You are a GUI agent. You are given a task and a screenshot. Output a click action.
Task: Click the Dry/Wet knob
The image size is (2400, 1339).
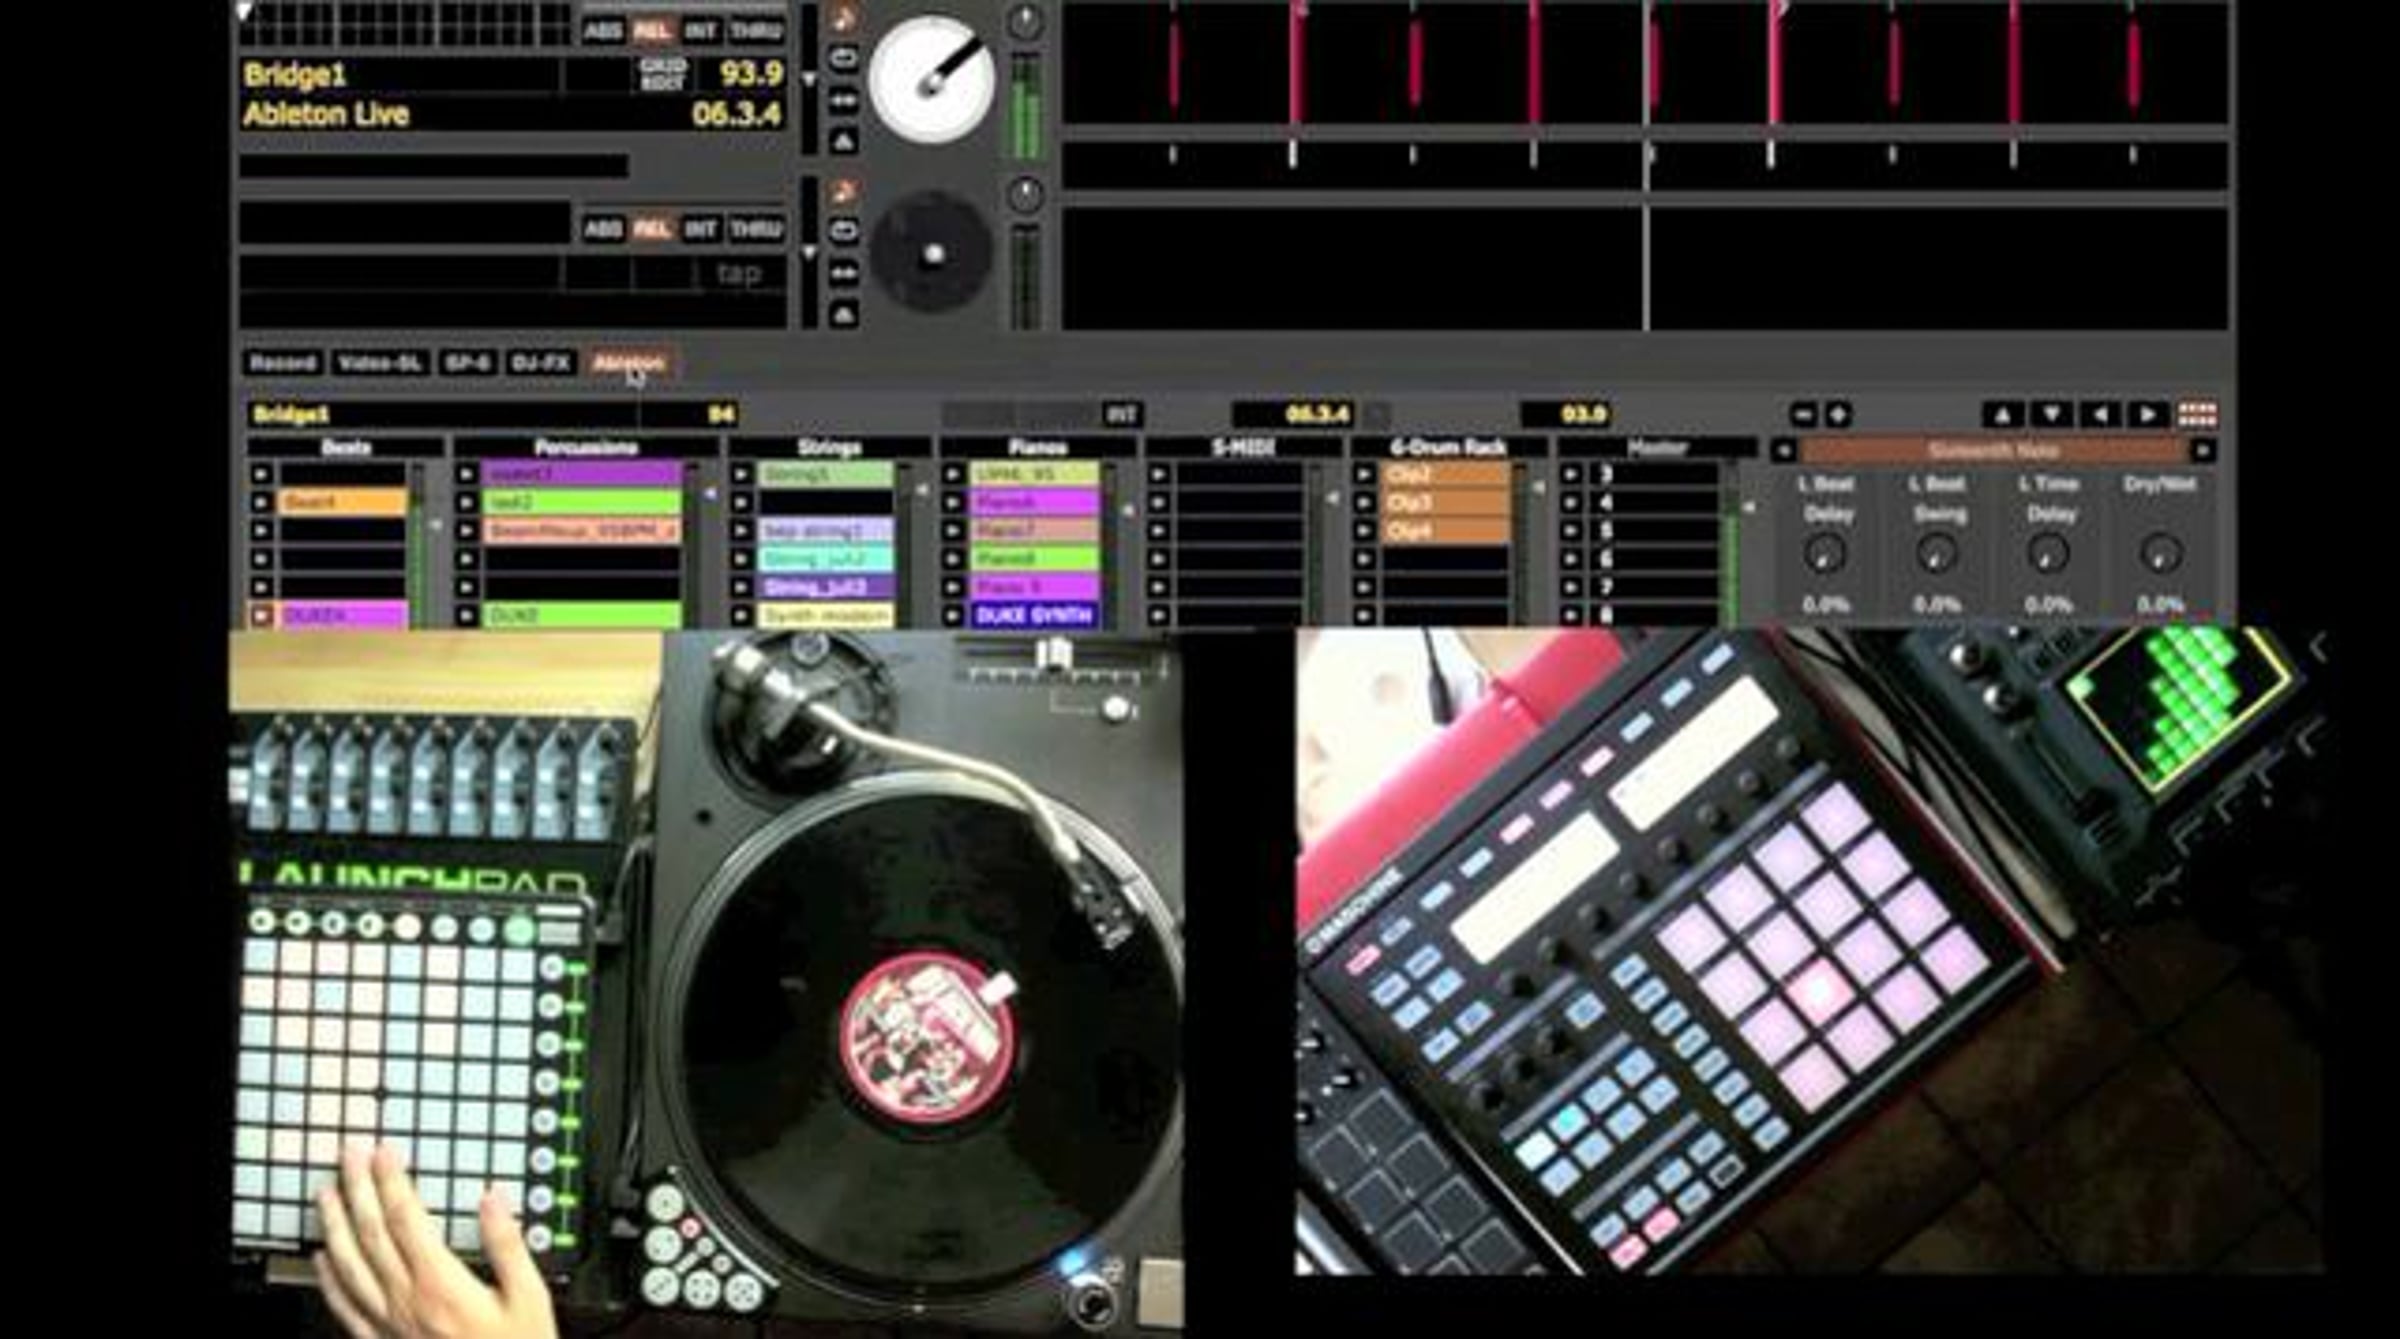pyautogui.click(x=2160, y=554)
